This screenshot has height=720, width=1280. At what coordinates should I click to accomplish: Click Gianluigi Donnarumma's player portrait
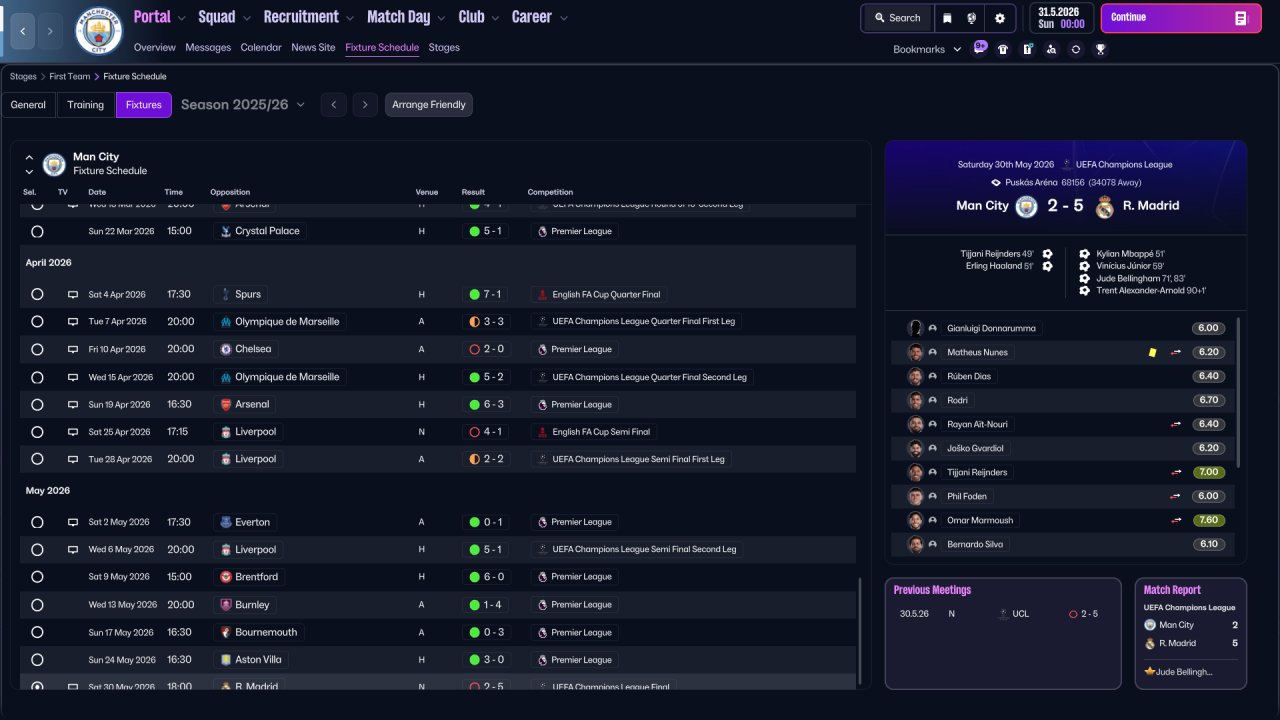coord(915,328)
